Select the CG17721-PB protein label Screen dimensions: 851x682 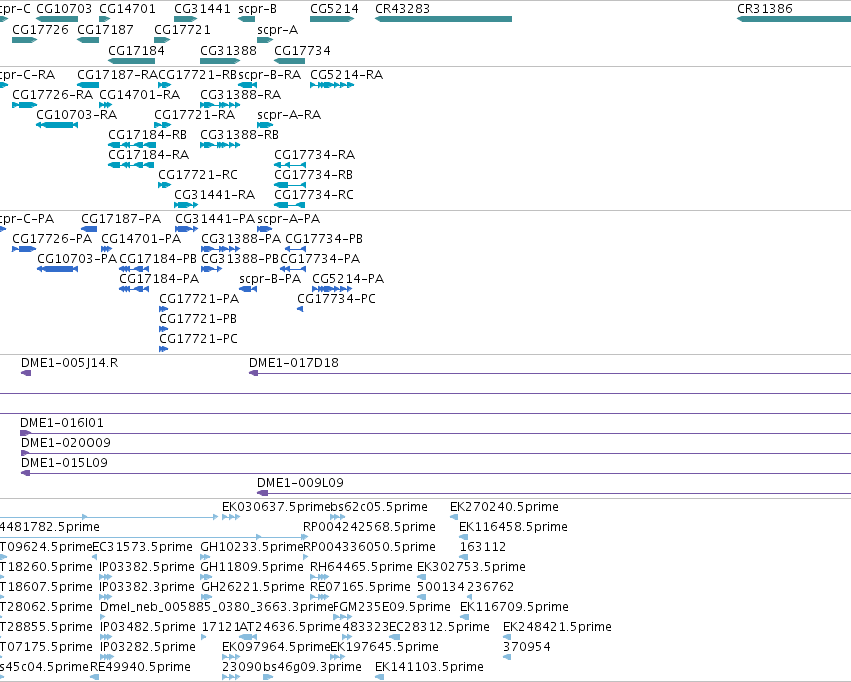pyautogui.click(x=198, y=319)
